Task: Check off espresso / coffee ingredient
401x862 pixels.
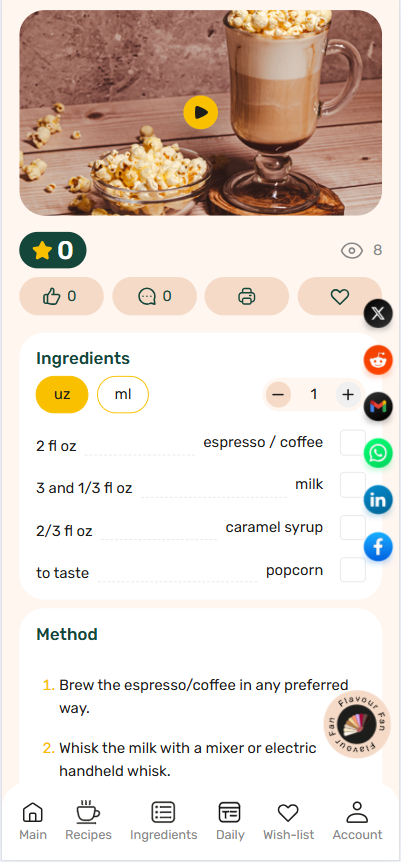Action: click(353, 443)
